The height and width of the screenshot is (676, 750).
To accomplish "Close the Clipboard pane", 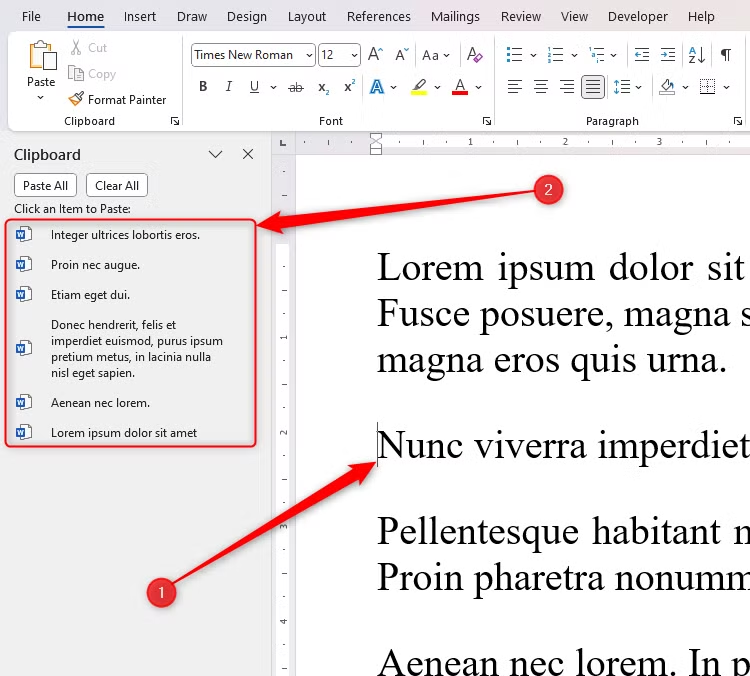I will coord(248,154).
